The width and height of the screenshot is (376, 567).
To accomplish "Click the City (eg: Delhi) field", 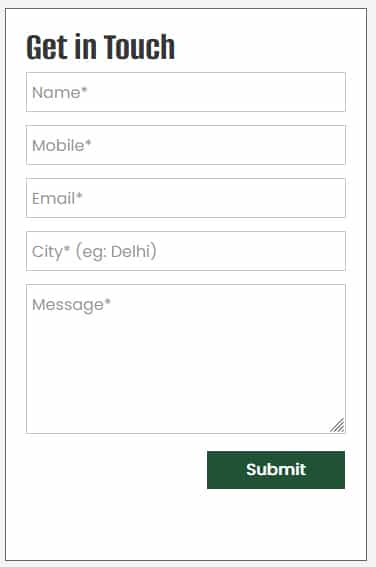I will click(186, 251).
